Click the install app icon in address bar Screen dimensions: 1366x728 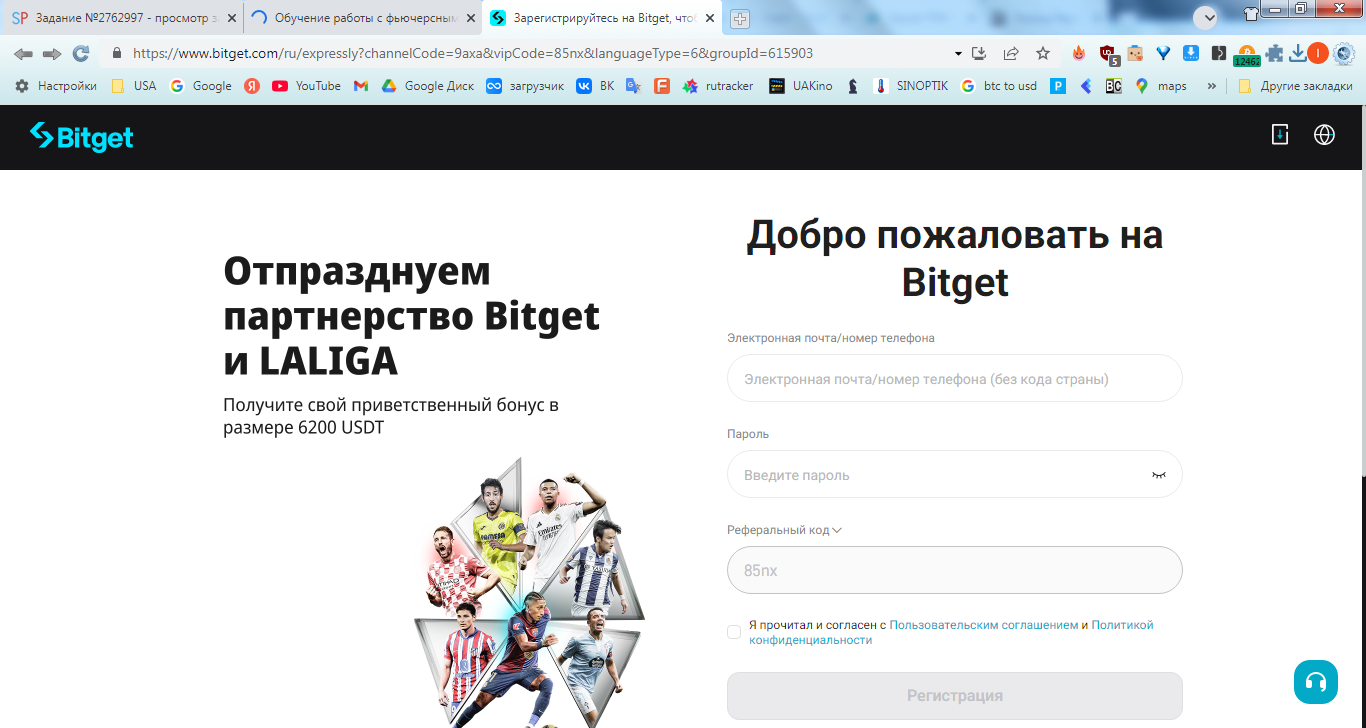pos(979,54)
